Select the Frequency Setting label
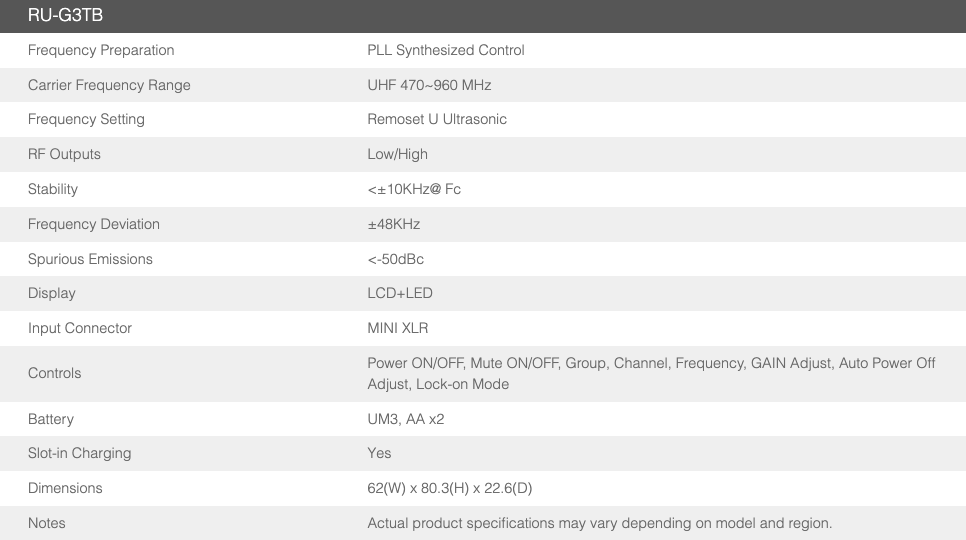Screen dimensions: 966x540 point(86,119)
